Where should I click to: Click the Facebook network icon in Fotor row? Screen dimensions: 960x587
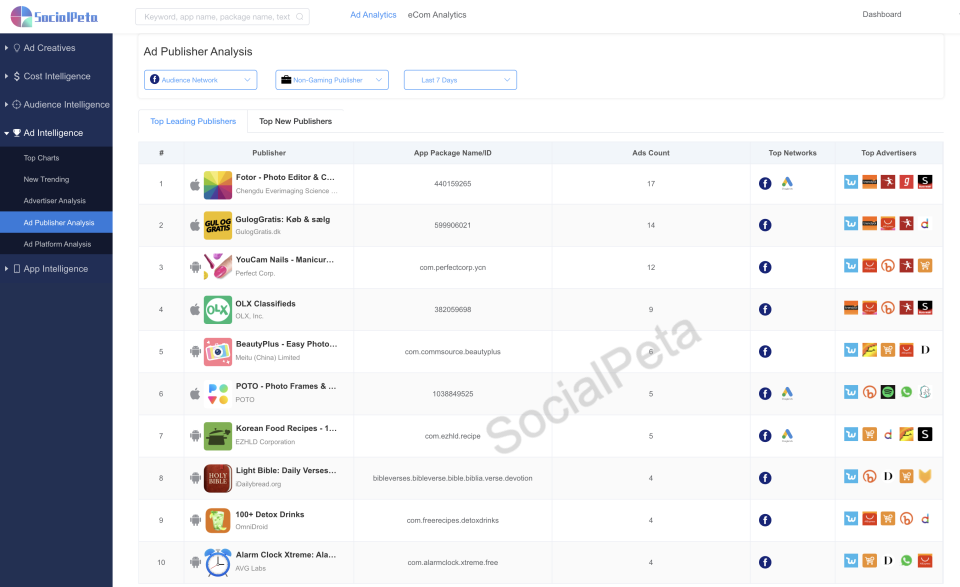click(765, 183)
